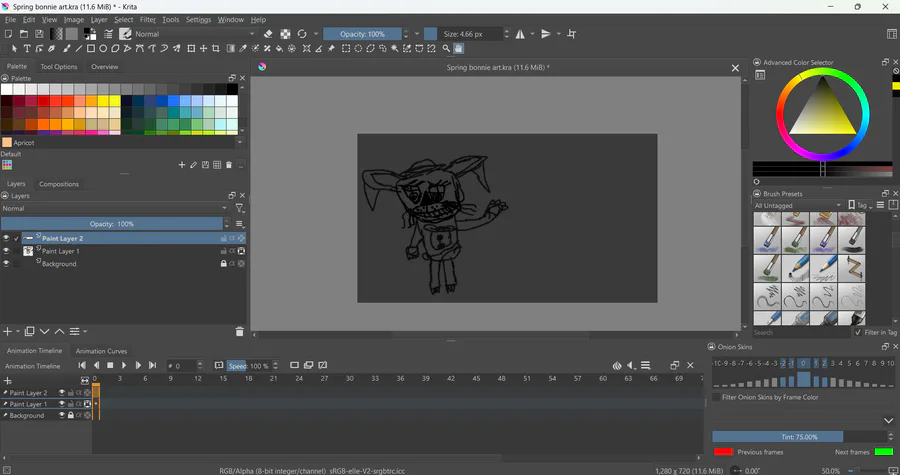Select the Elliptical Selection tool
The width and height of the screenshot is (900, 475).
(x=358, y=49)
